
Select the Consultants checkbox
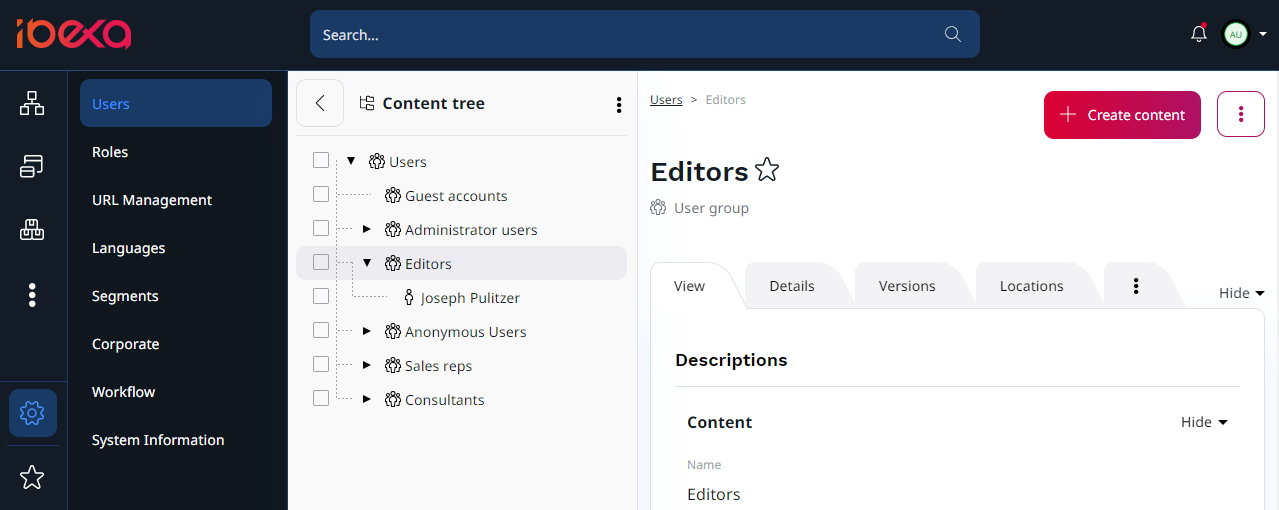coord(321,398)
